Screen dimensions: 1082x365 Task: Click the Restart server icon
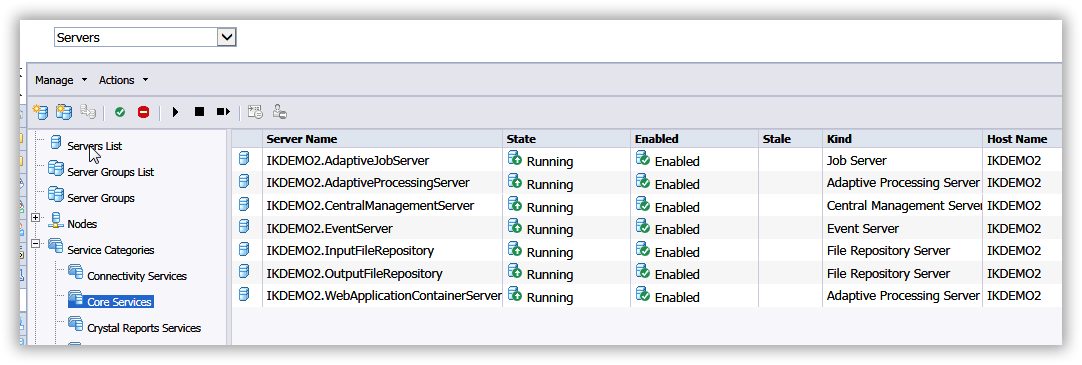223,111
